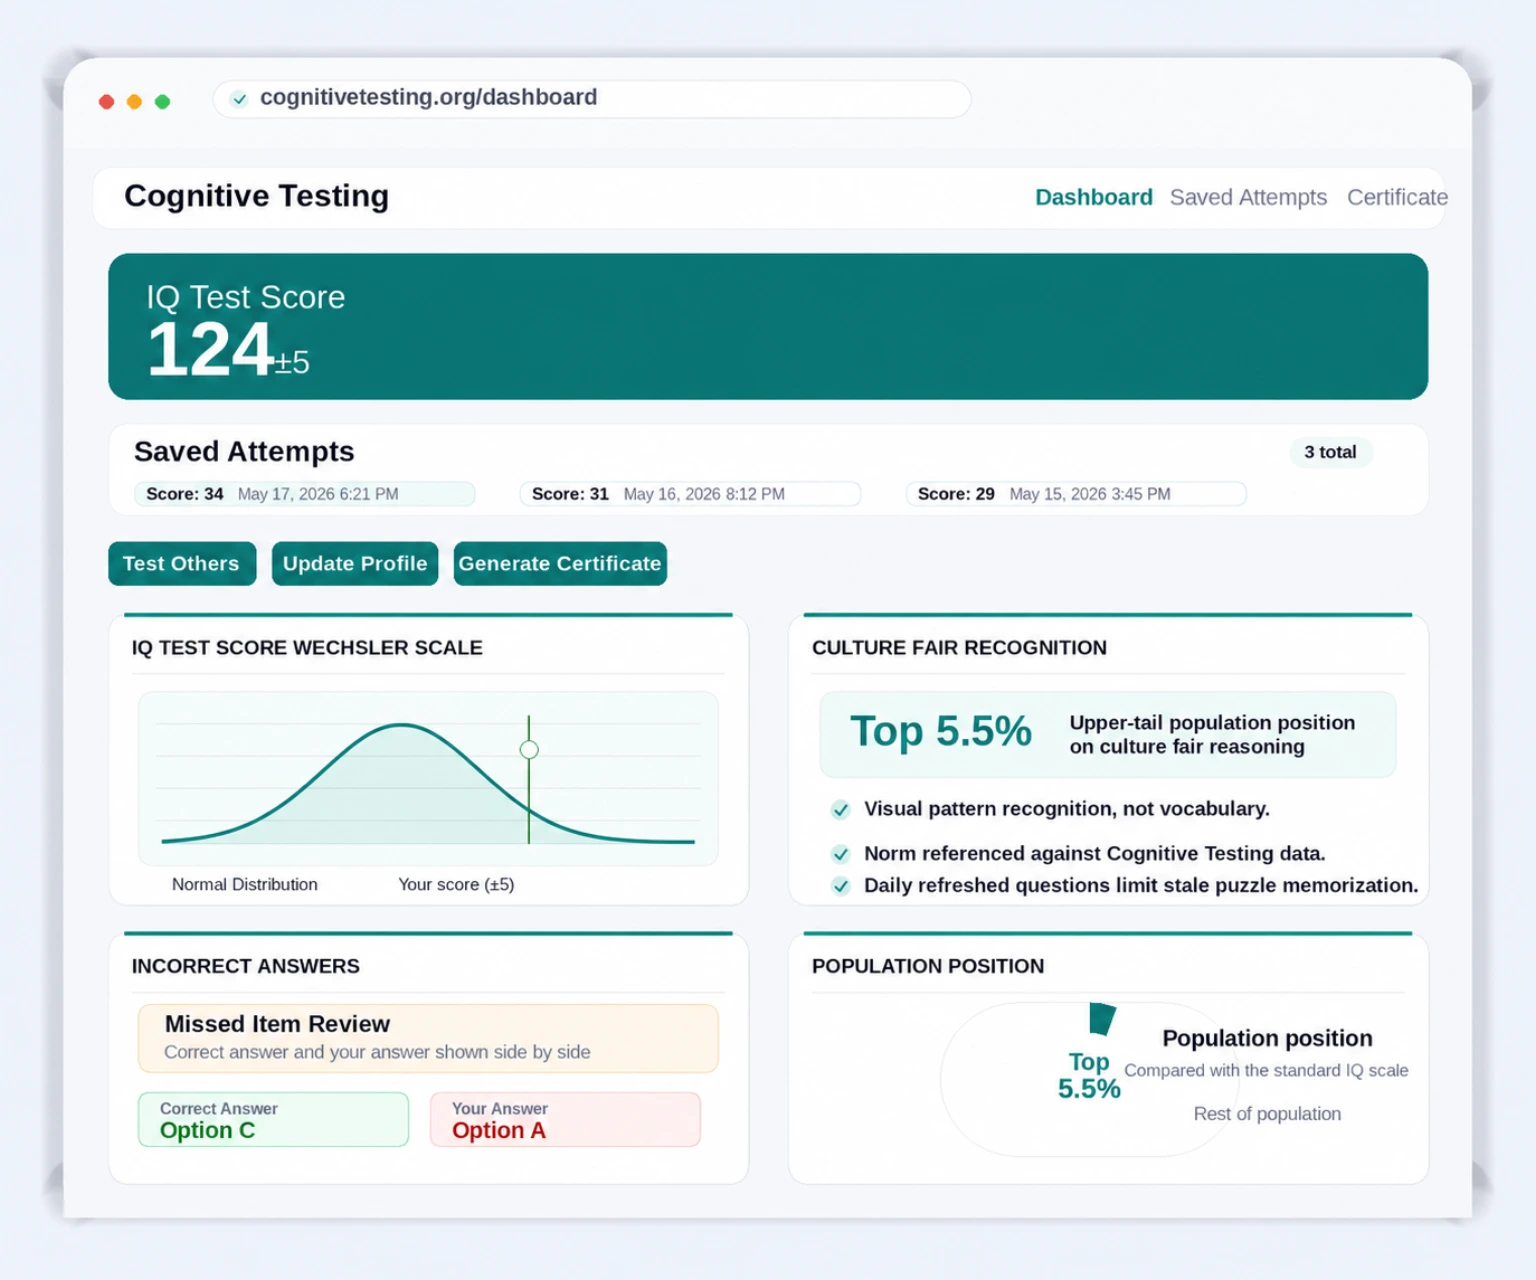Click the secure site checkmark icon
This screenshot has width=1536, height=1280.
point(239,99)
